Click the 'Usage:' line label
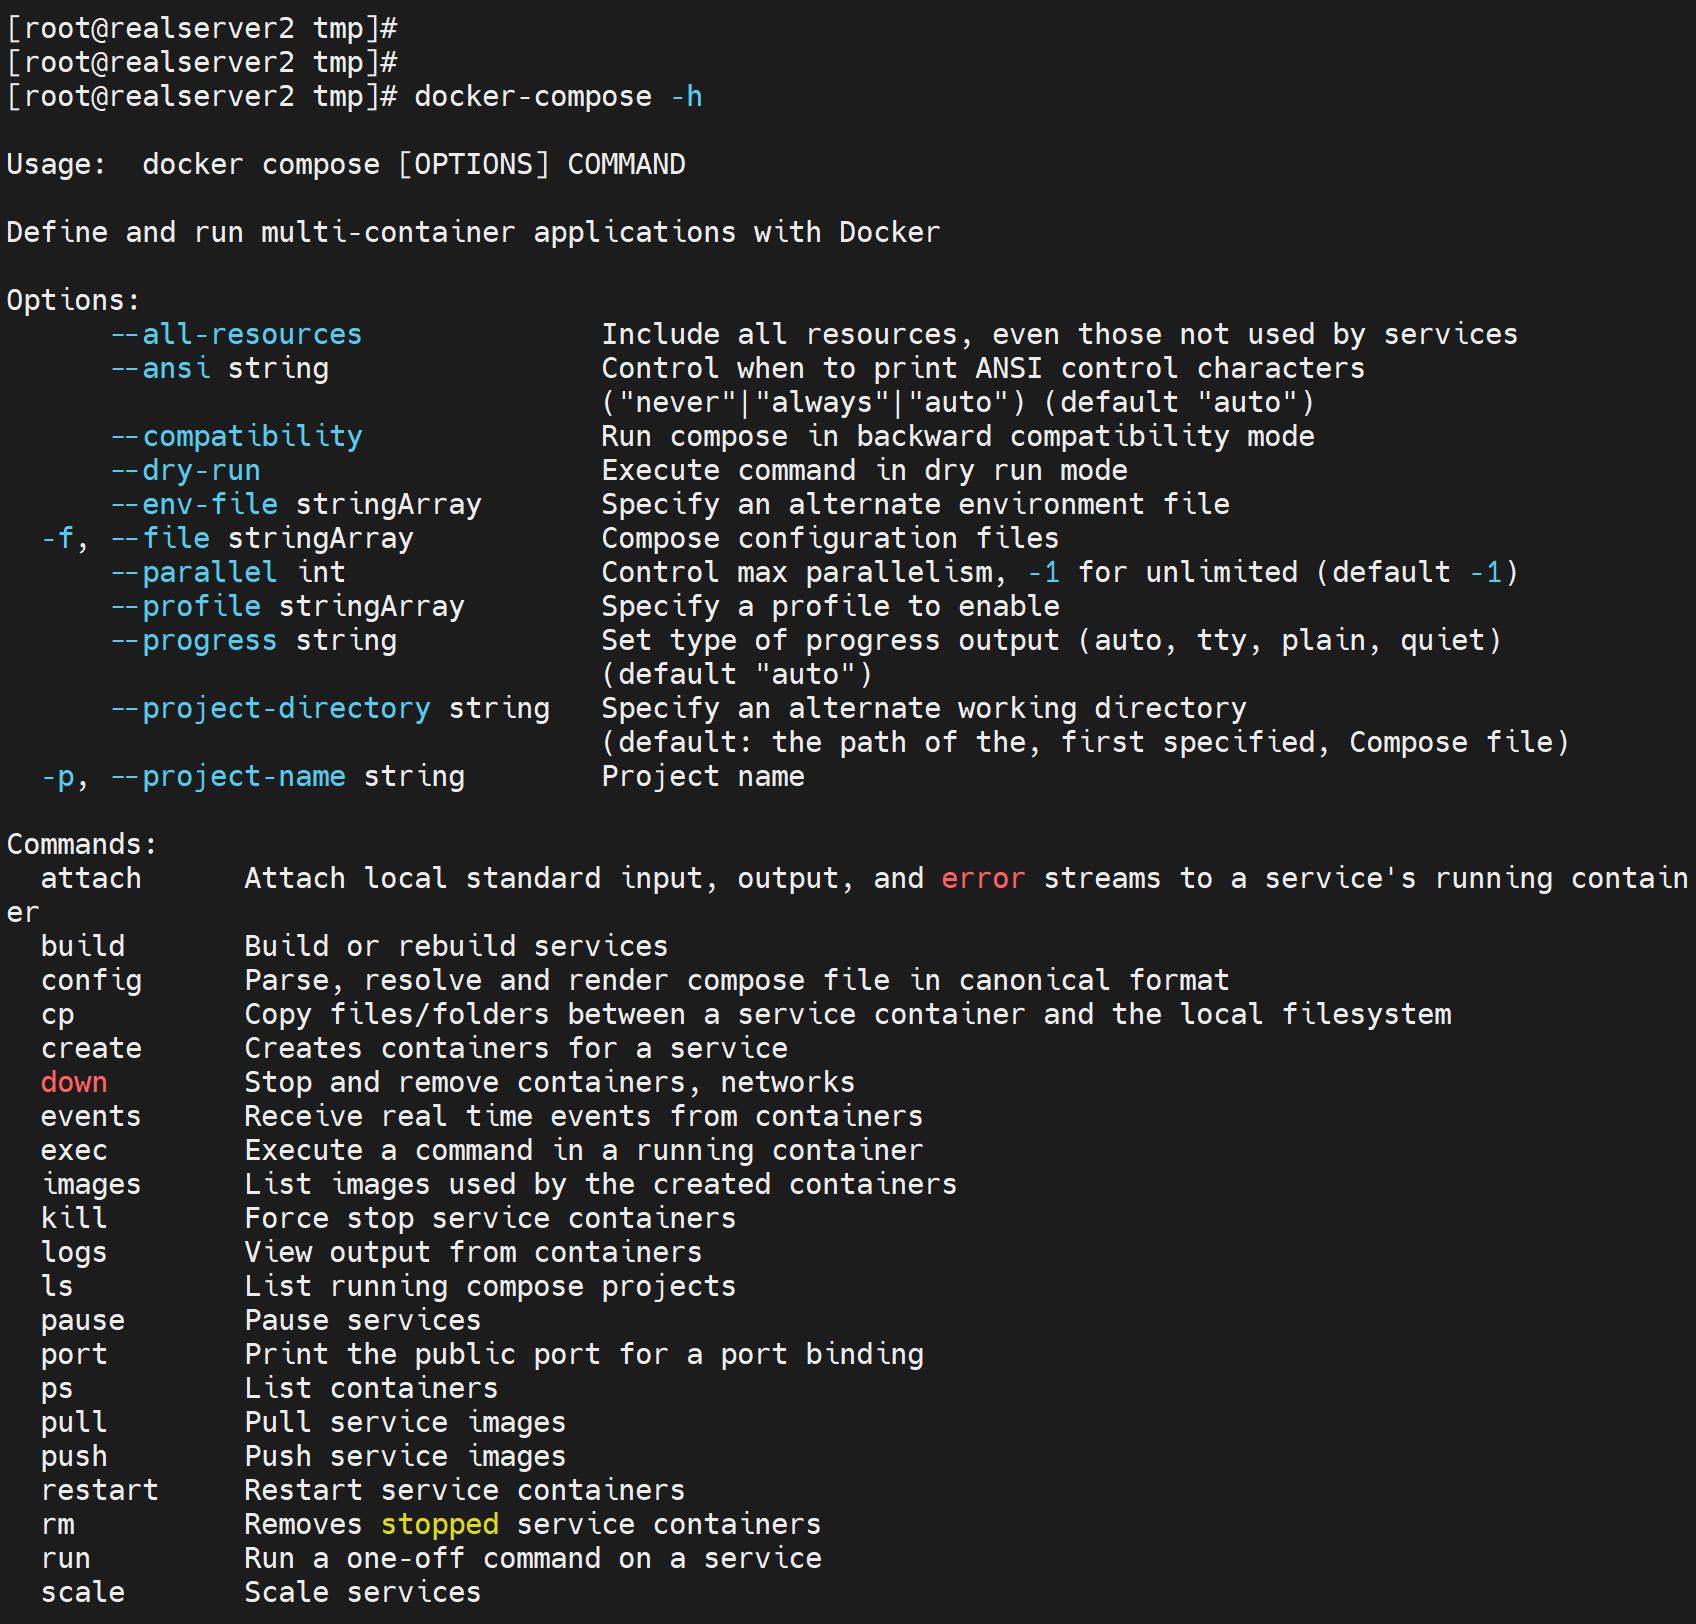 pyautogui.click(x=56, y=164)
